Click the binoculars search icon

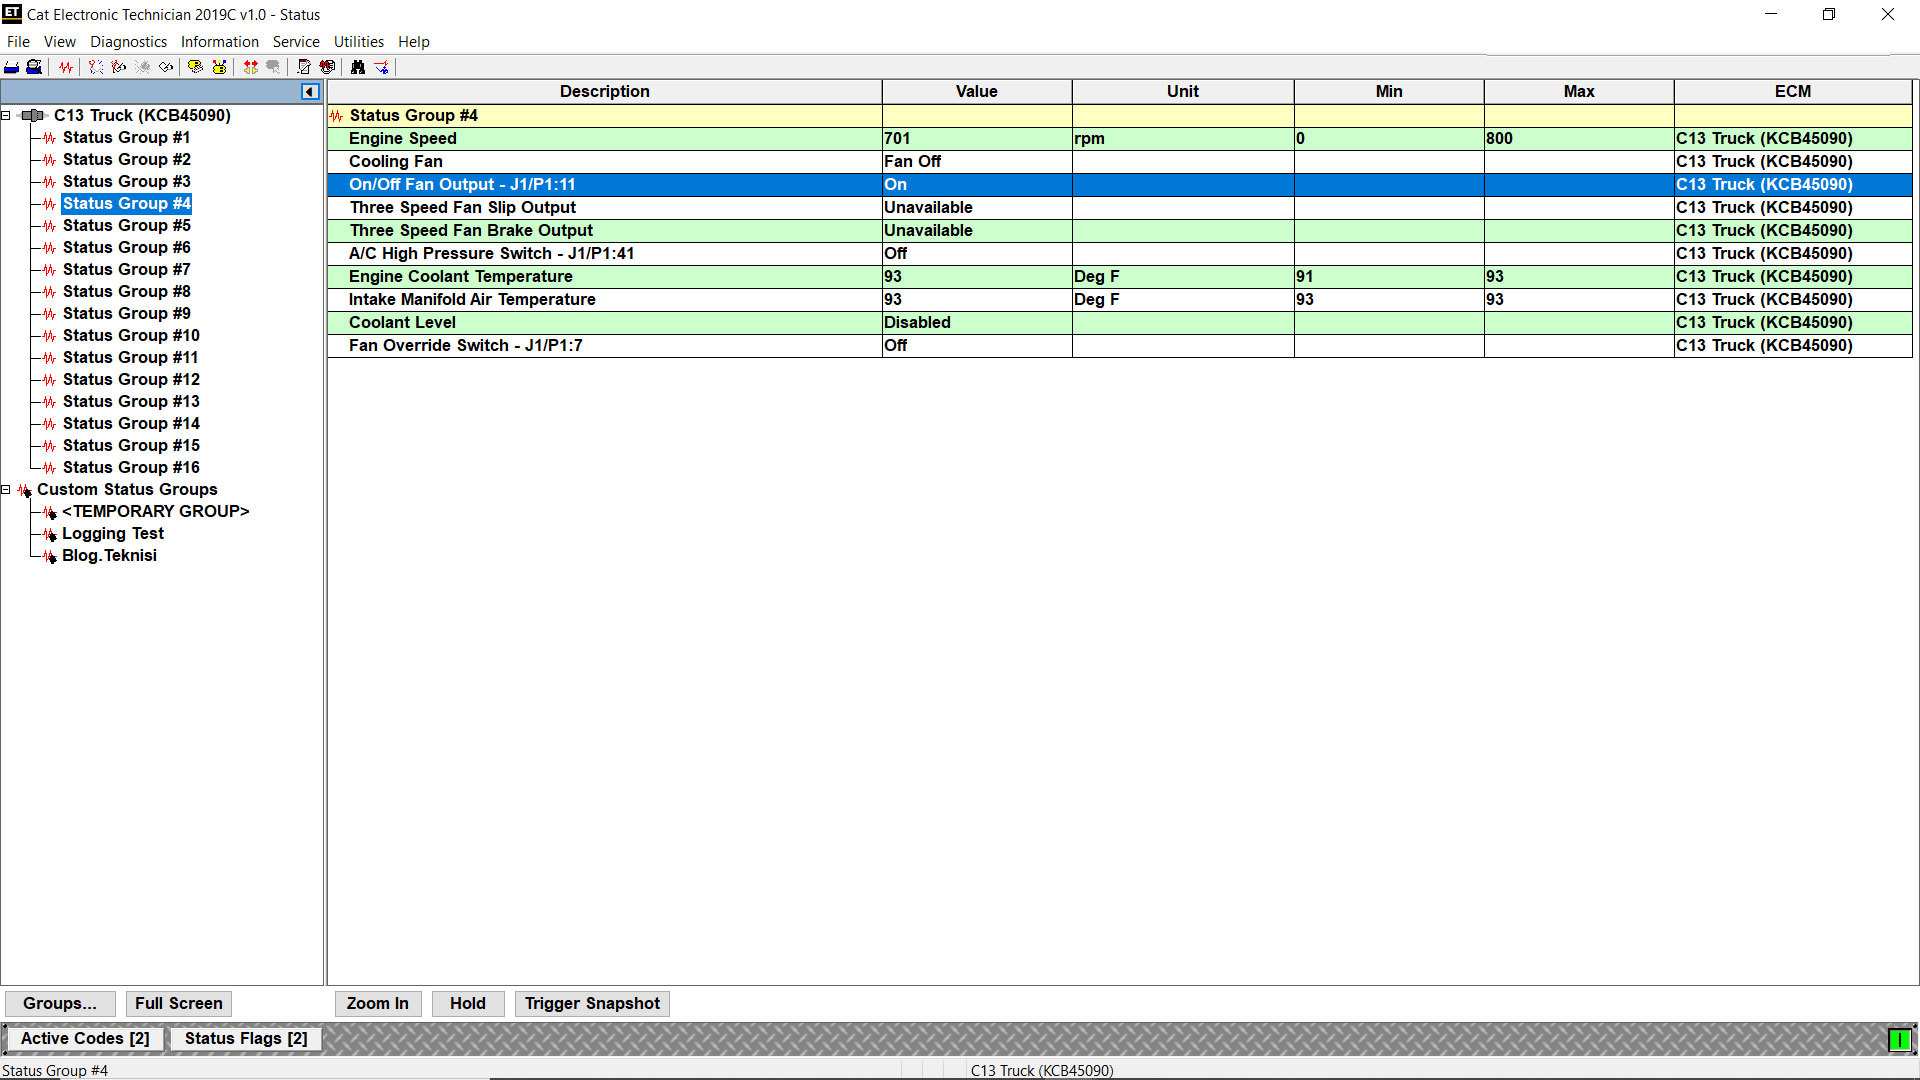357,67
